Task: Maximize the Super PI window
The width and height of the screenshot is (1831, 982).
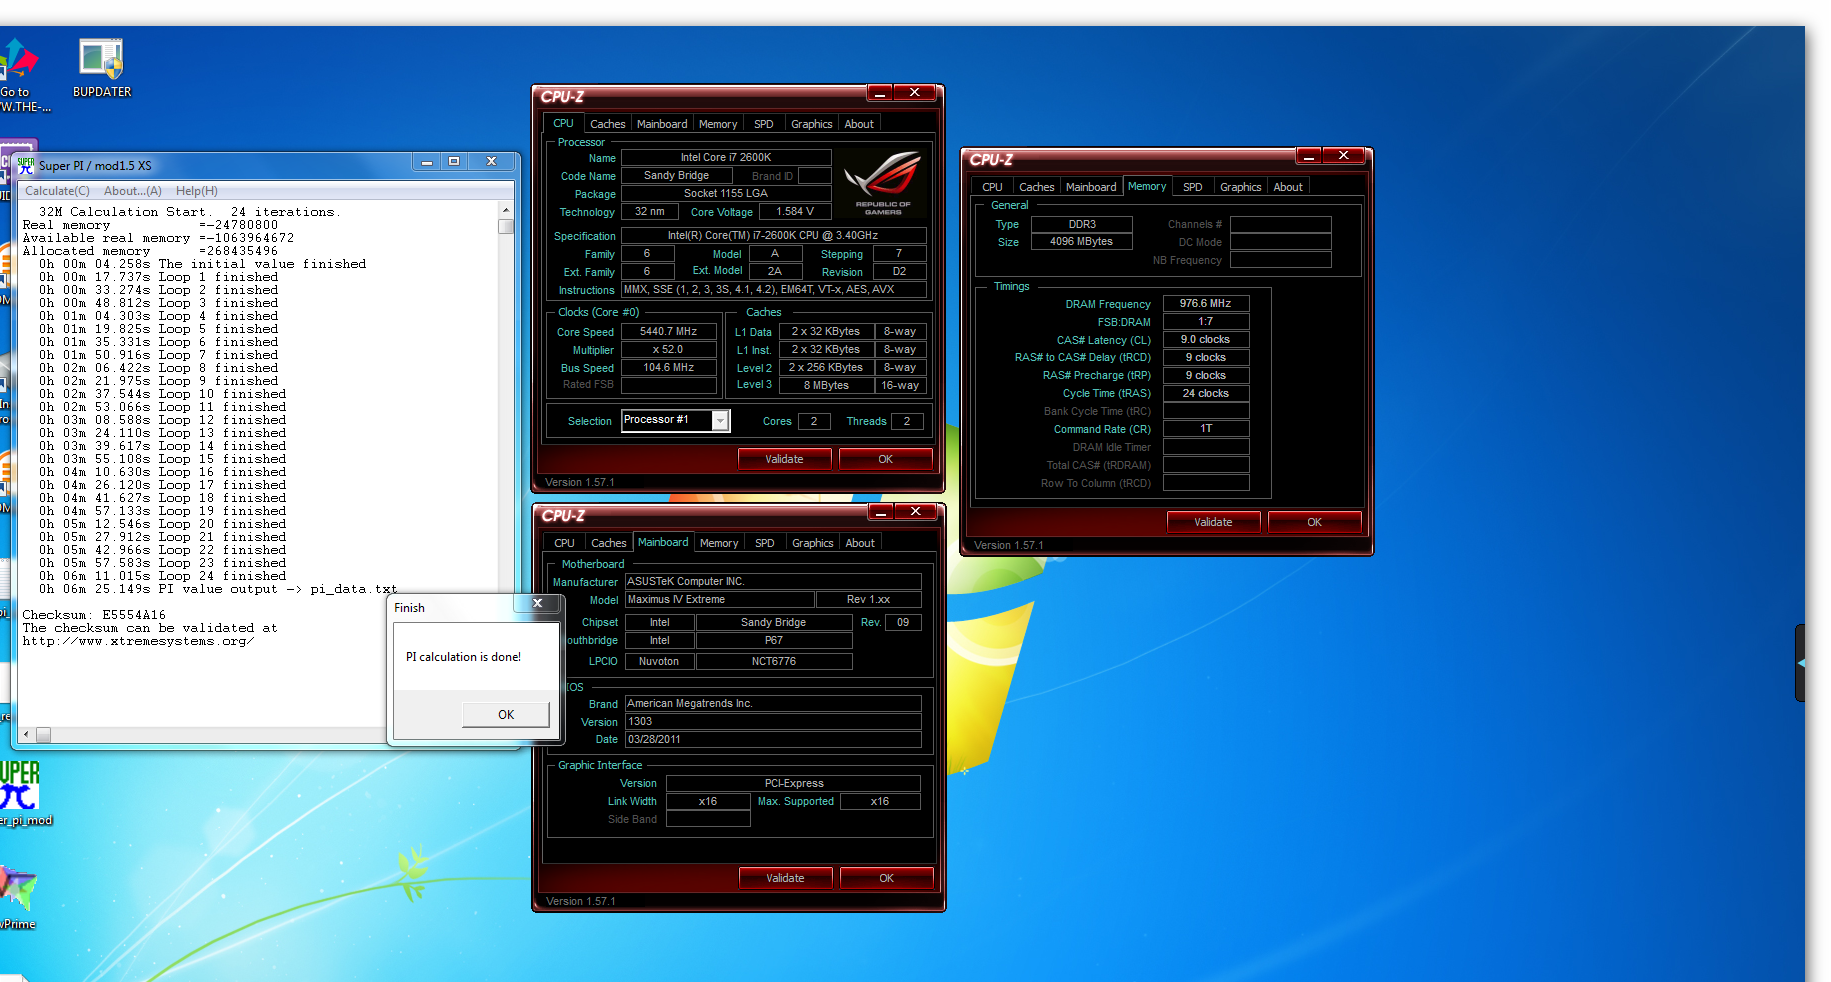Action: point(453,161)
